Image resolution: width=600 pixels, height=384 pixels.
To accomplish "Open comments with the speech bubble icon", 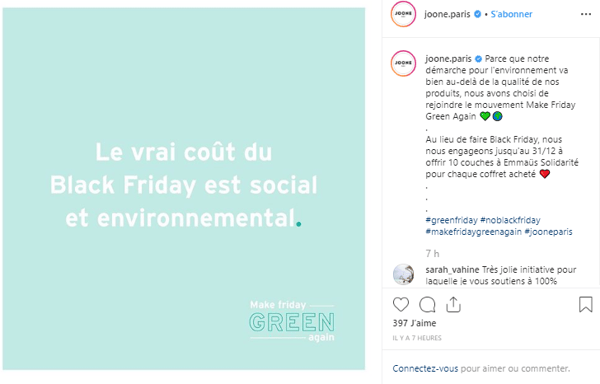I will (x=427, y=305).
